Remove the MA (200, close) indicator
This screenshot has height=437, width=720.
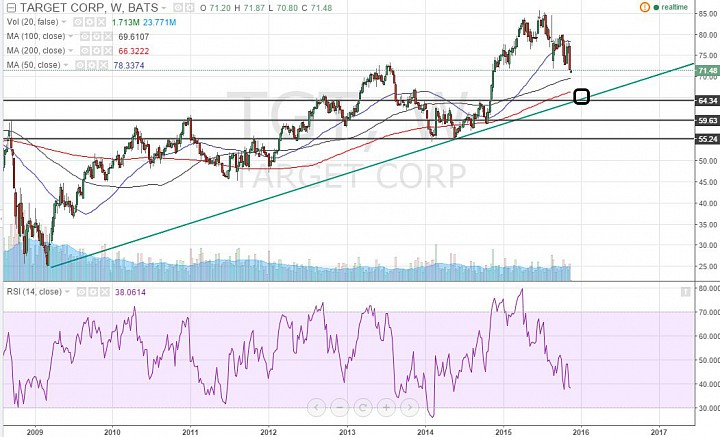(108, 50)
